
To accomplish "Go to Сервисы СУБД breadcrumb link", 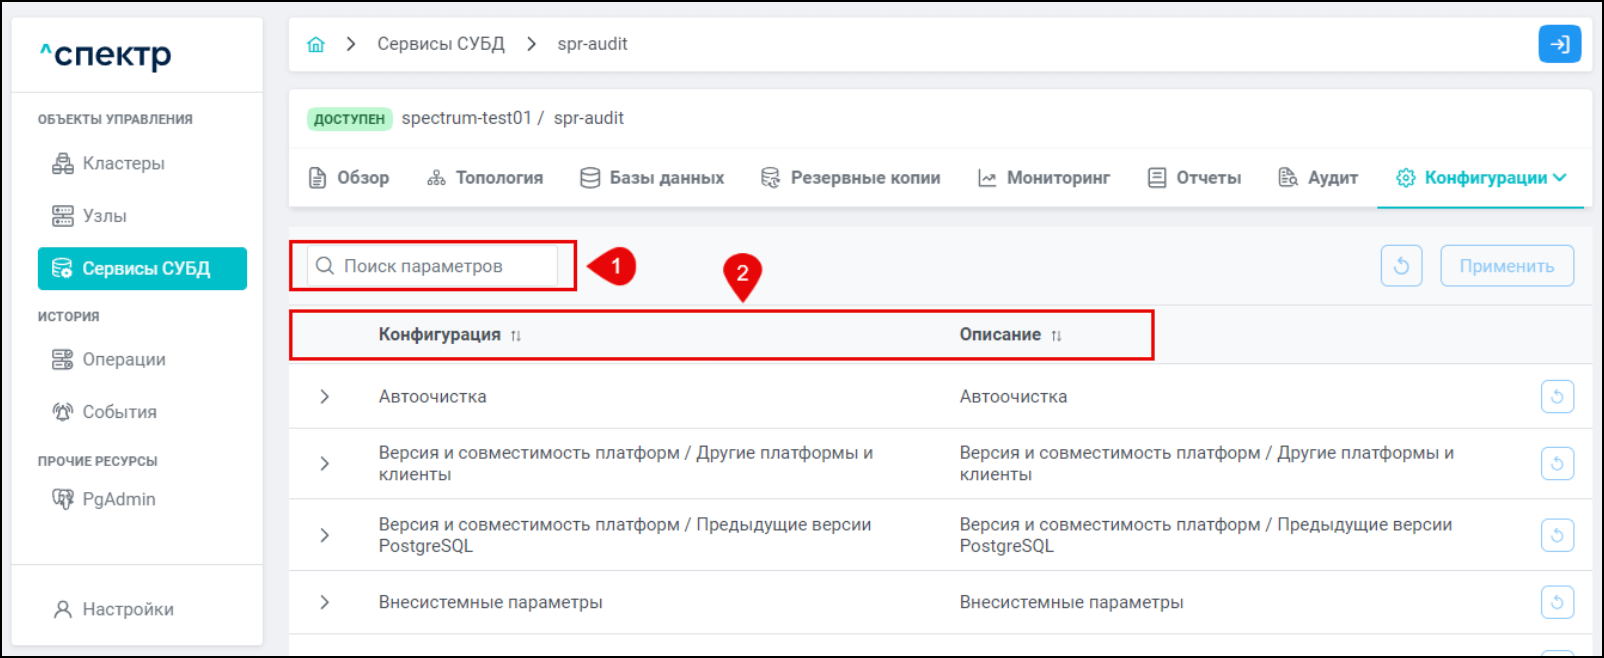I will 440,44.
